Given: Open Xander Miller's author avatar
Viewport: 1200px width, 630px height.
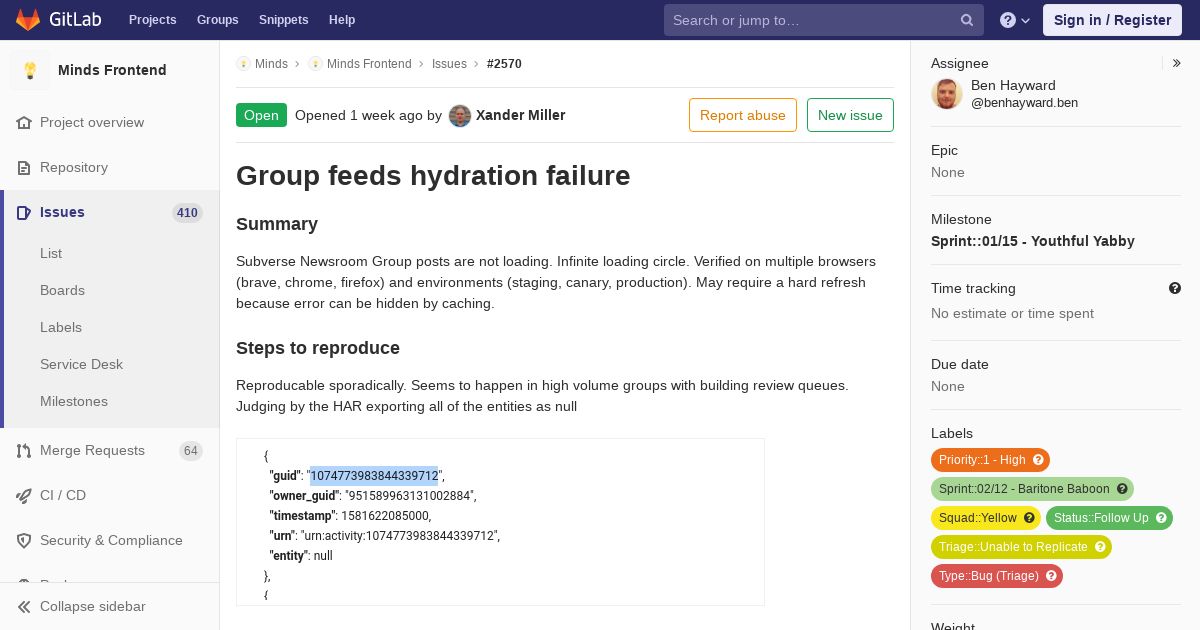Looking at the screenshot, I should point(460,115).
